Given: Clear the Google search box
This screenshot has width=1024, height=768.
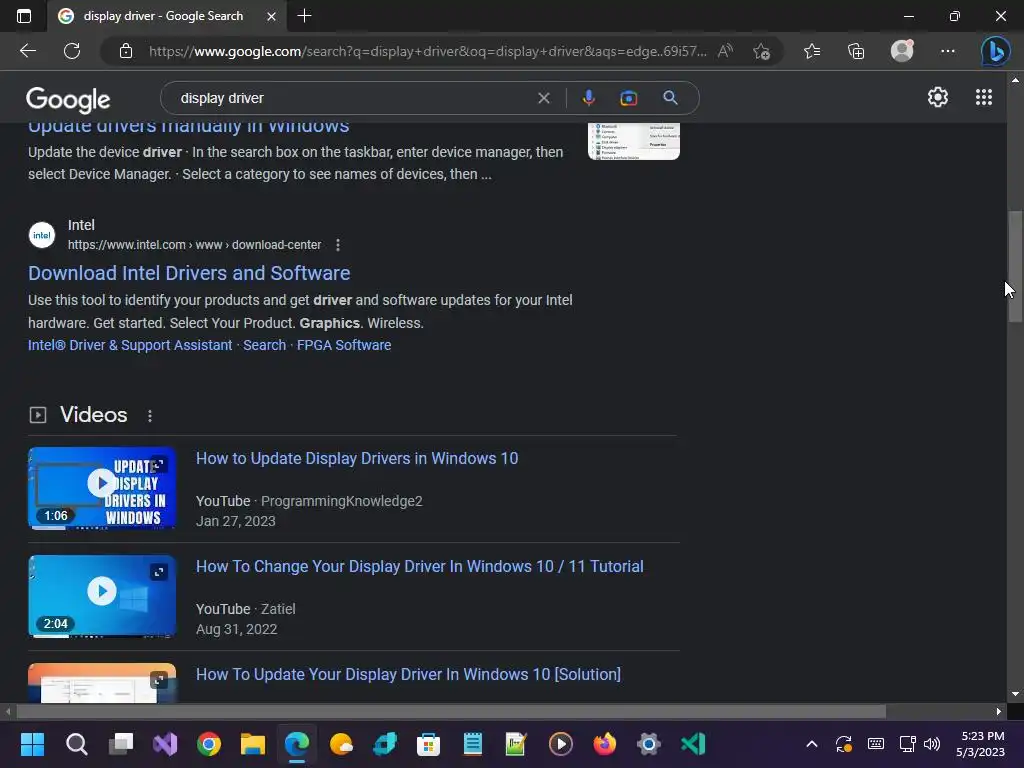Looking at the screenshot, I should coord(543,98).
